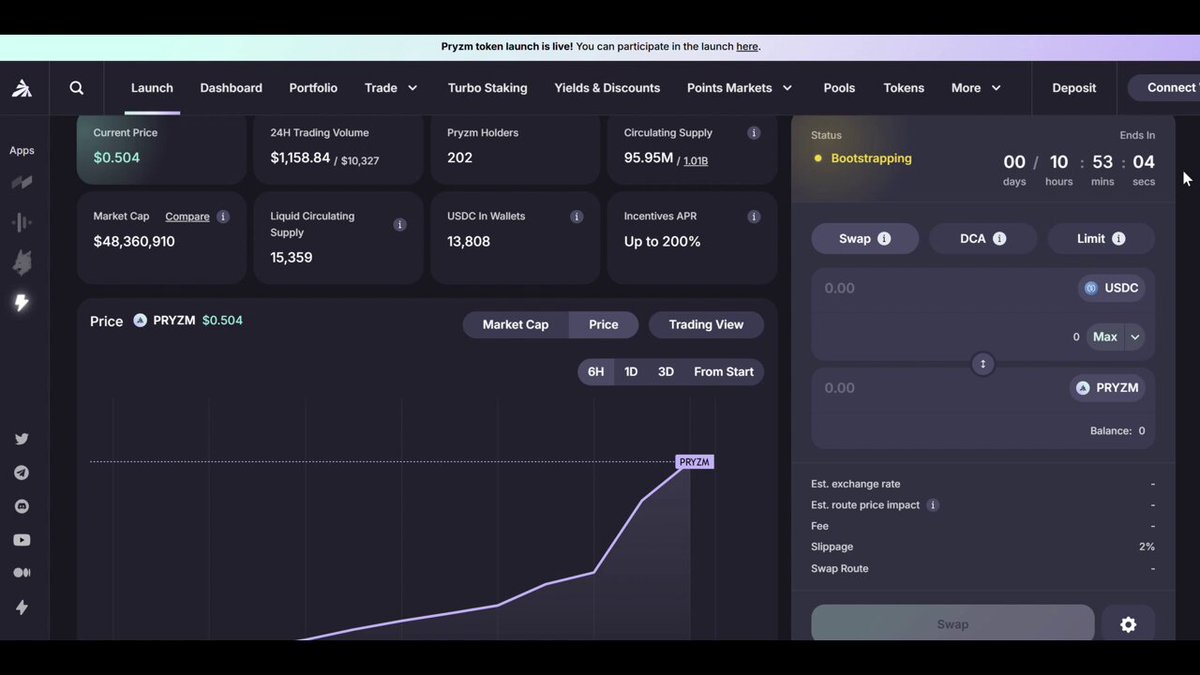Select the Limit order tab
This screenshot has width=1200, height=675.
tap(1101, 239)
